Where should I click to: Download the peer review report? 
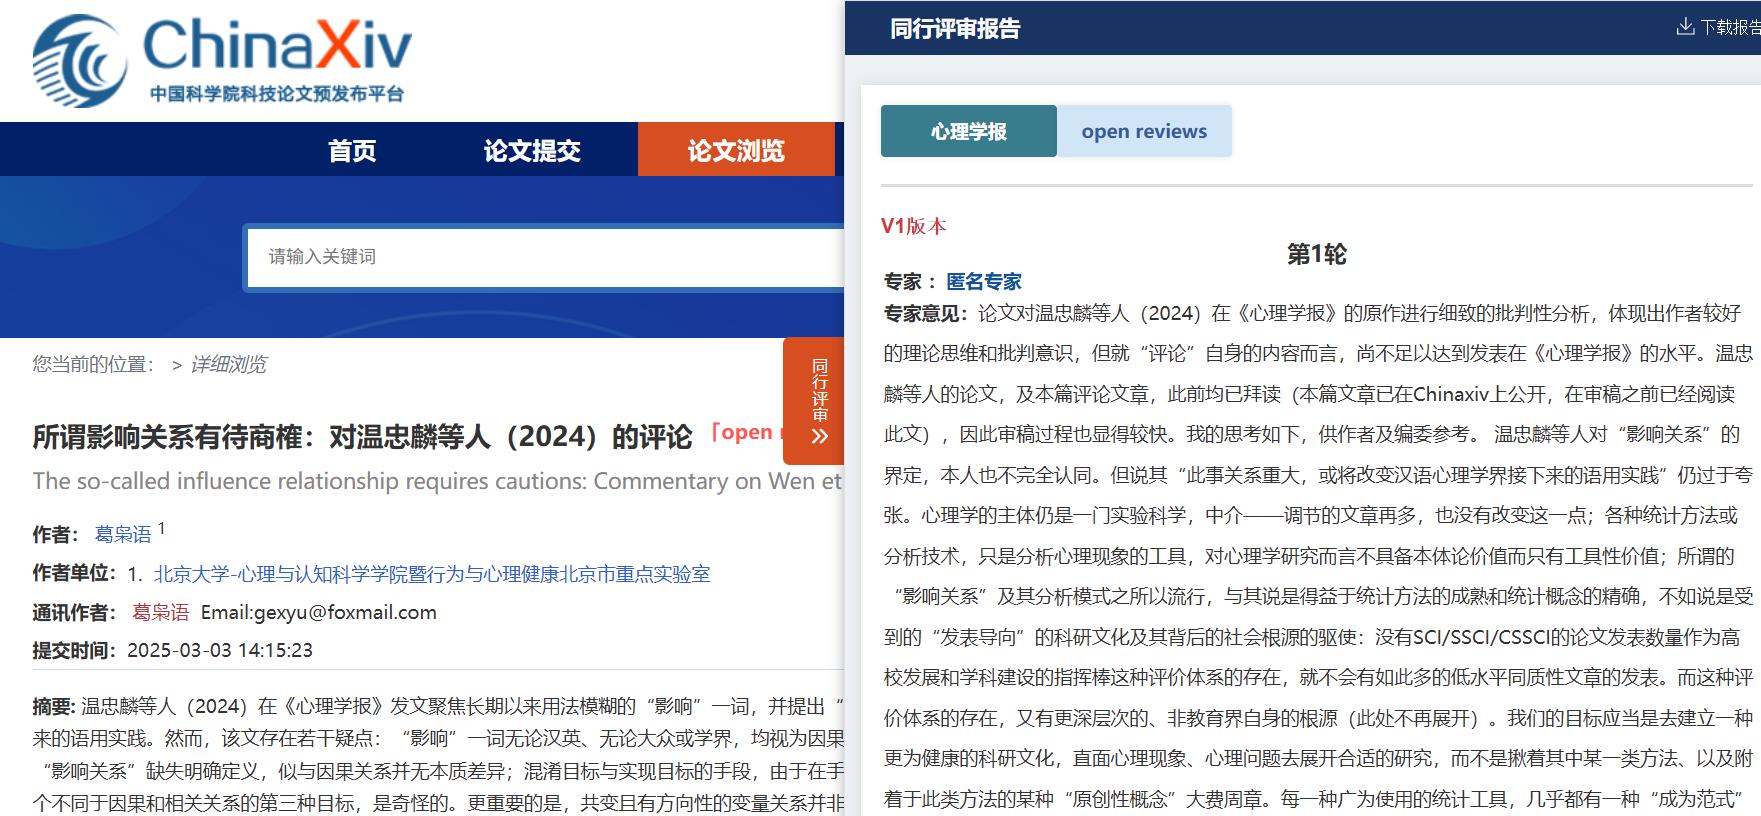point(1719,27)
